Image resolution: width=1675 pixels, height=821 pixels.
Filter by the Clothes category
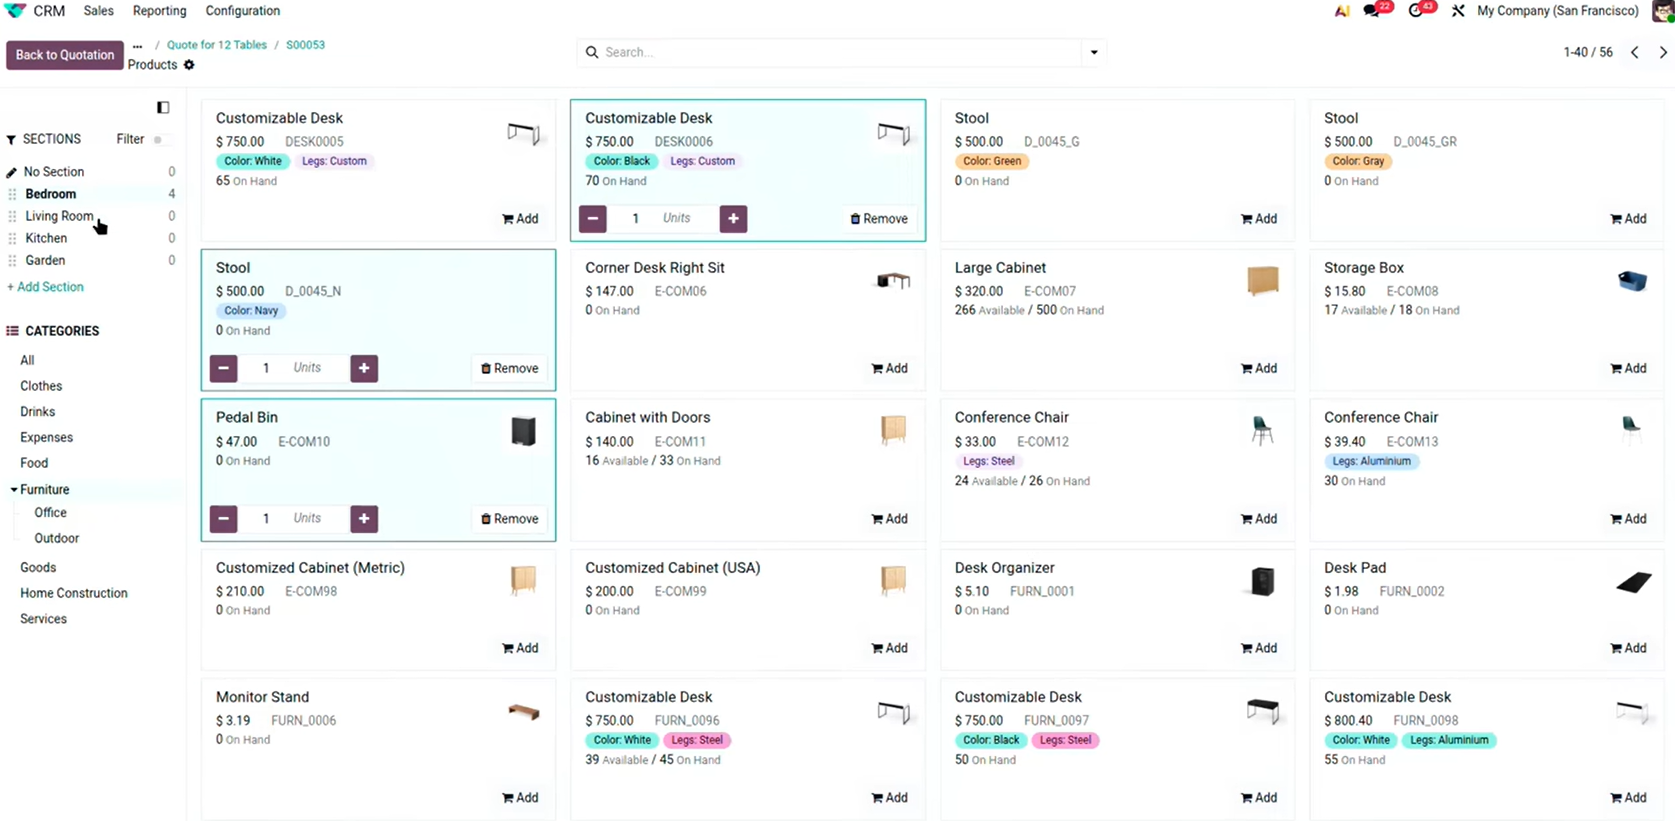click(41, 386)
